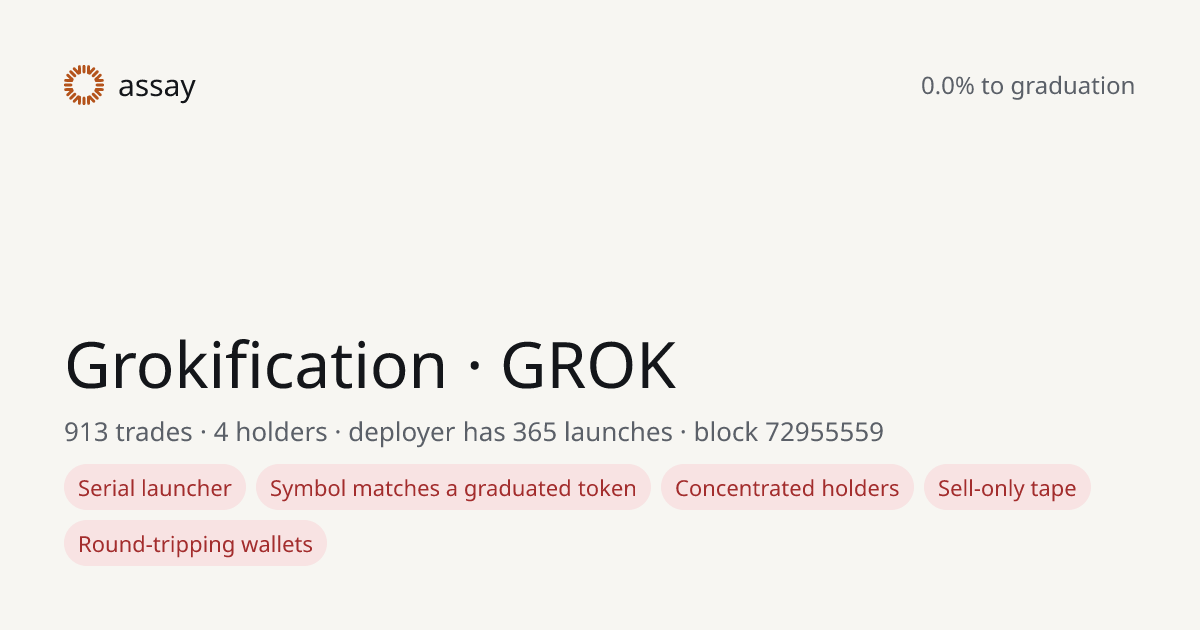Click the Concentrated holders tag
Image resolution: width=1200 pixels, height=630 pixels.
pos(787,488)
